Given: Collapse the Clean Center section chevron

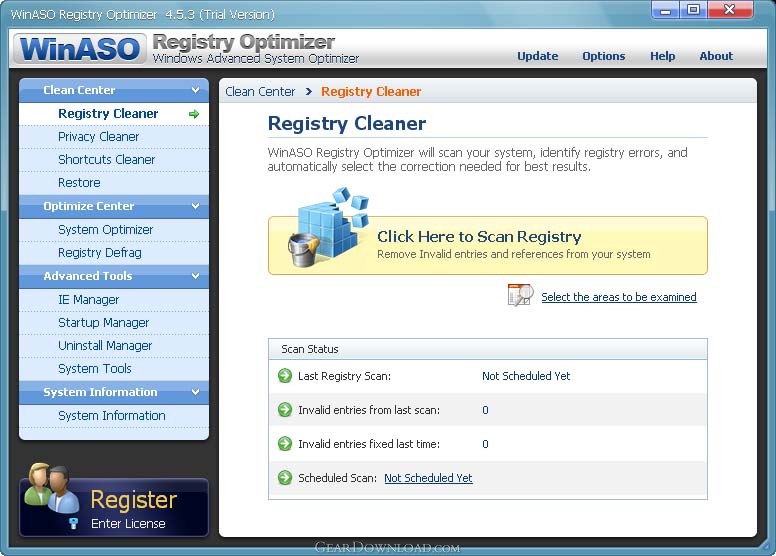Looking at the screenshot, I should click(x=195, y=90).
